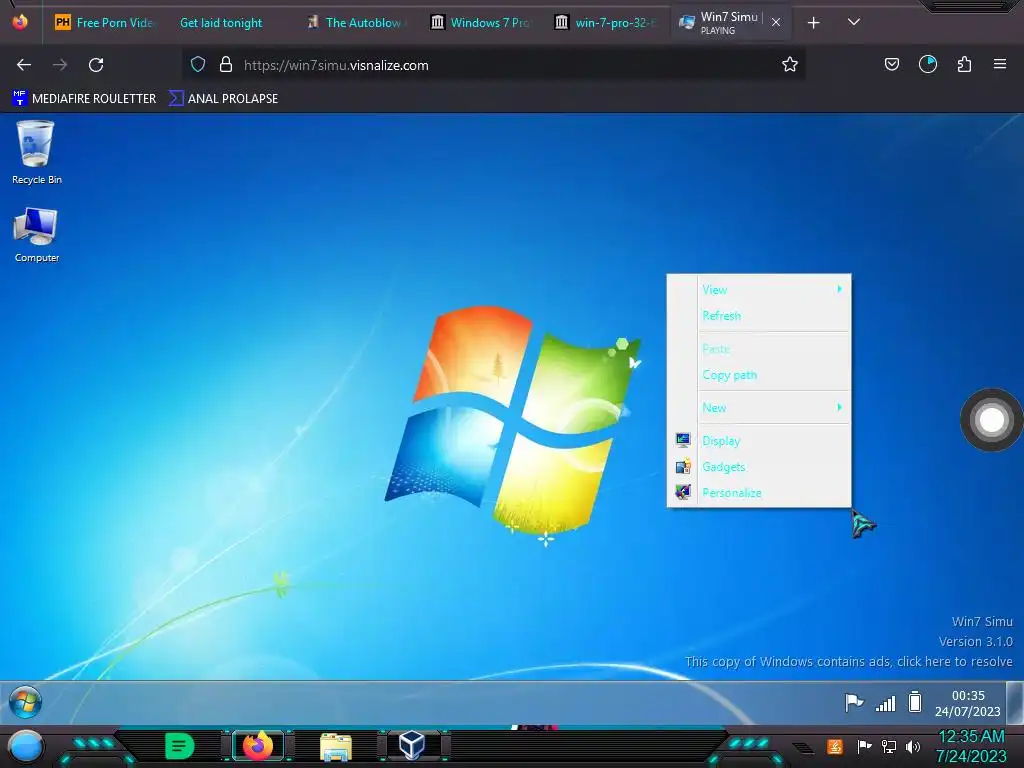Reload the current page
This screenshot has height=768, width=1024.
[96, 65]
